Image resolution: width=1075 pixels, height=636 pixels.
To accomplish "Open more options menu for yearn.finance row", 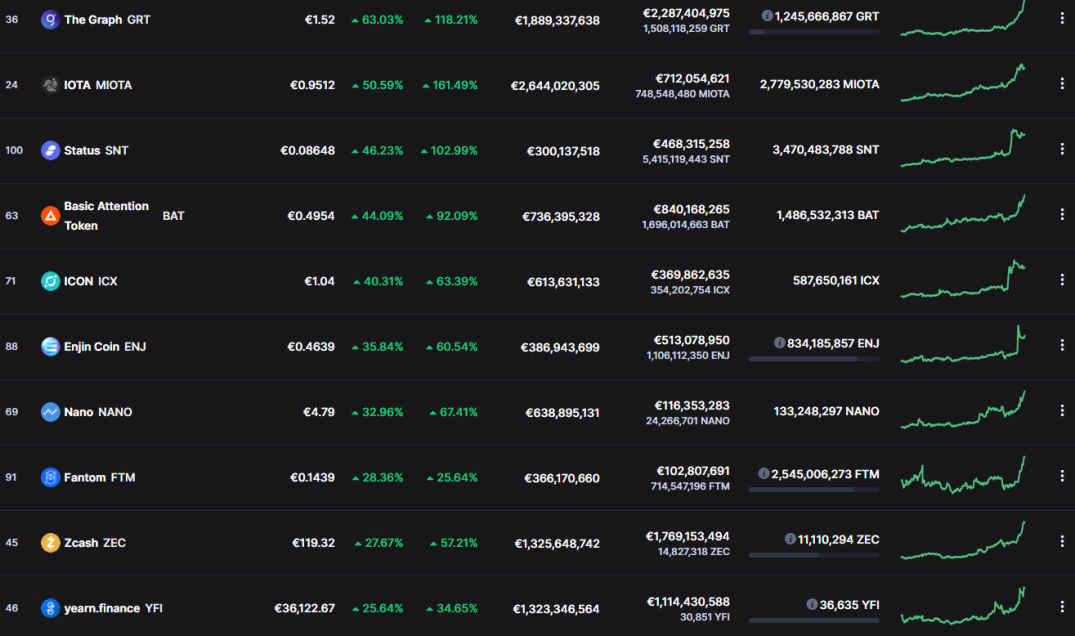I will [1062, 607].
